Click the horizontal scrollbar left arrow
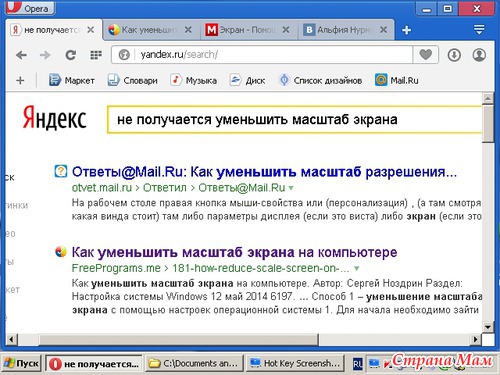Image resolution: width=500 pixels, height=375 pixels. pyautogui.click(x=11, y=340)
